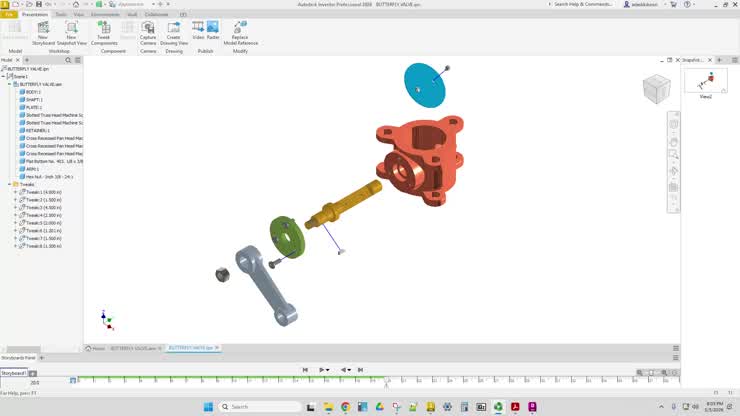Select the View2 snapshot thumbnail
The height and width of the screenshot is (416, 740).
pos(706,81)
